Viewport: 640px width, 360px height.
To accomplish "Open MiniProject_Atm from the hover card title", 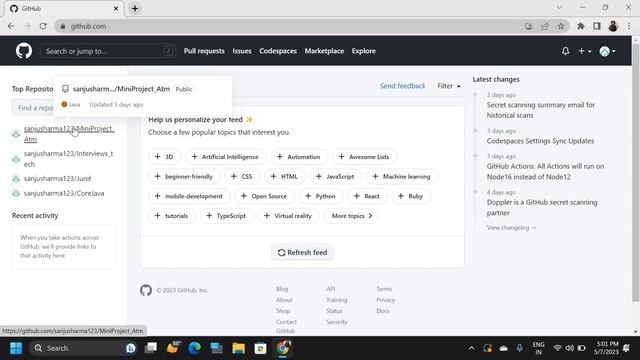I will click(x=121, y=89).
